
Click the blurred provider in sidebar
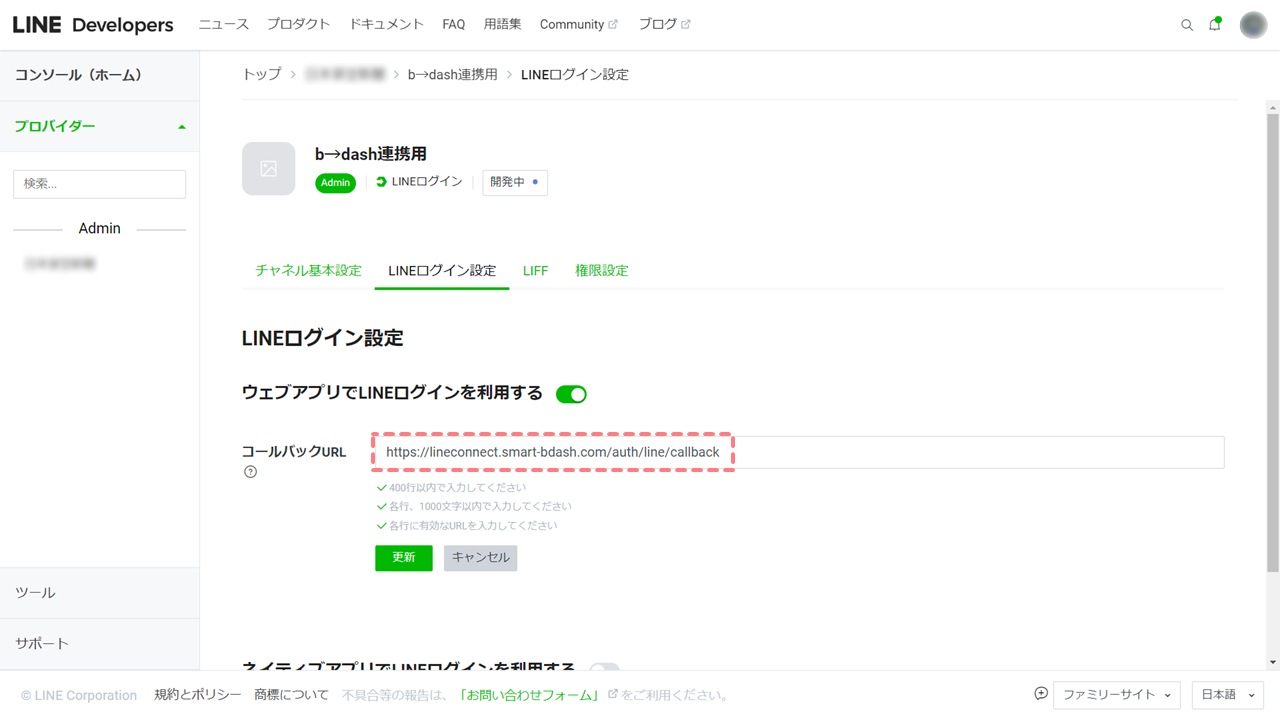click(60, 264)
